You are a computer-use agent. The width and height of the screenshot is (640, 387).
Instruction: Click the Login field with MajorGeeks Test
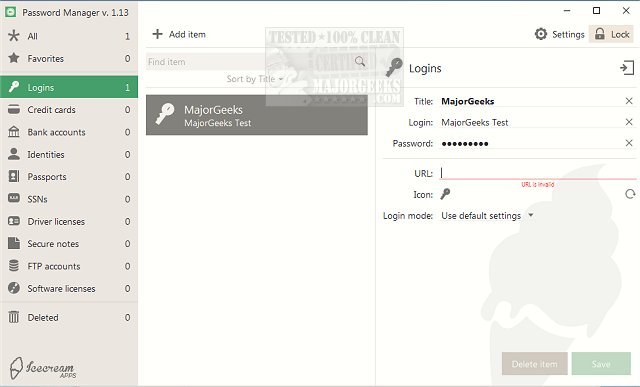531,122
